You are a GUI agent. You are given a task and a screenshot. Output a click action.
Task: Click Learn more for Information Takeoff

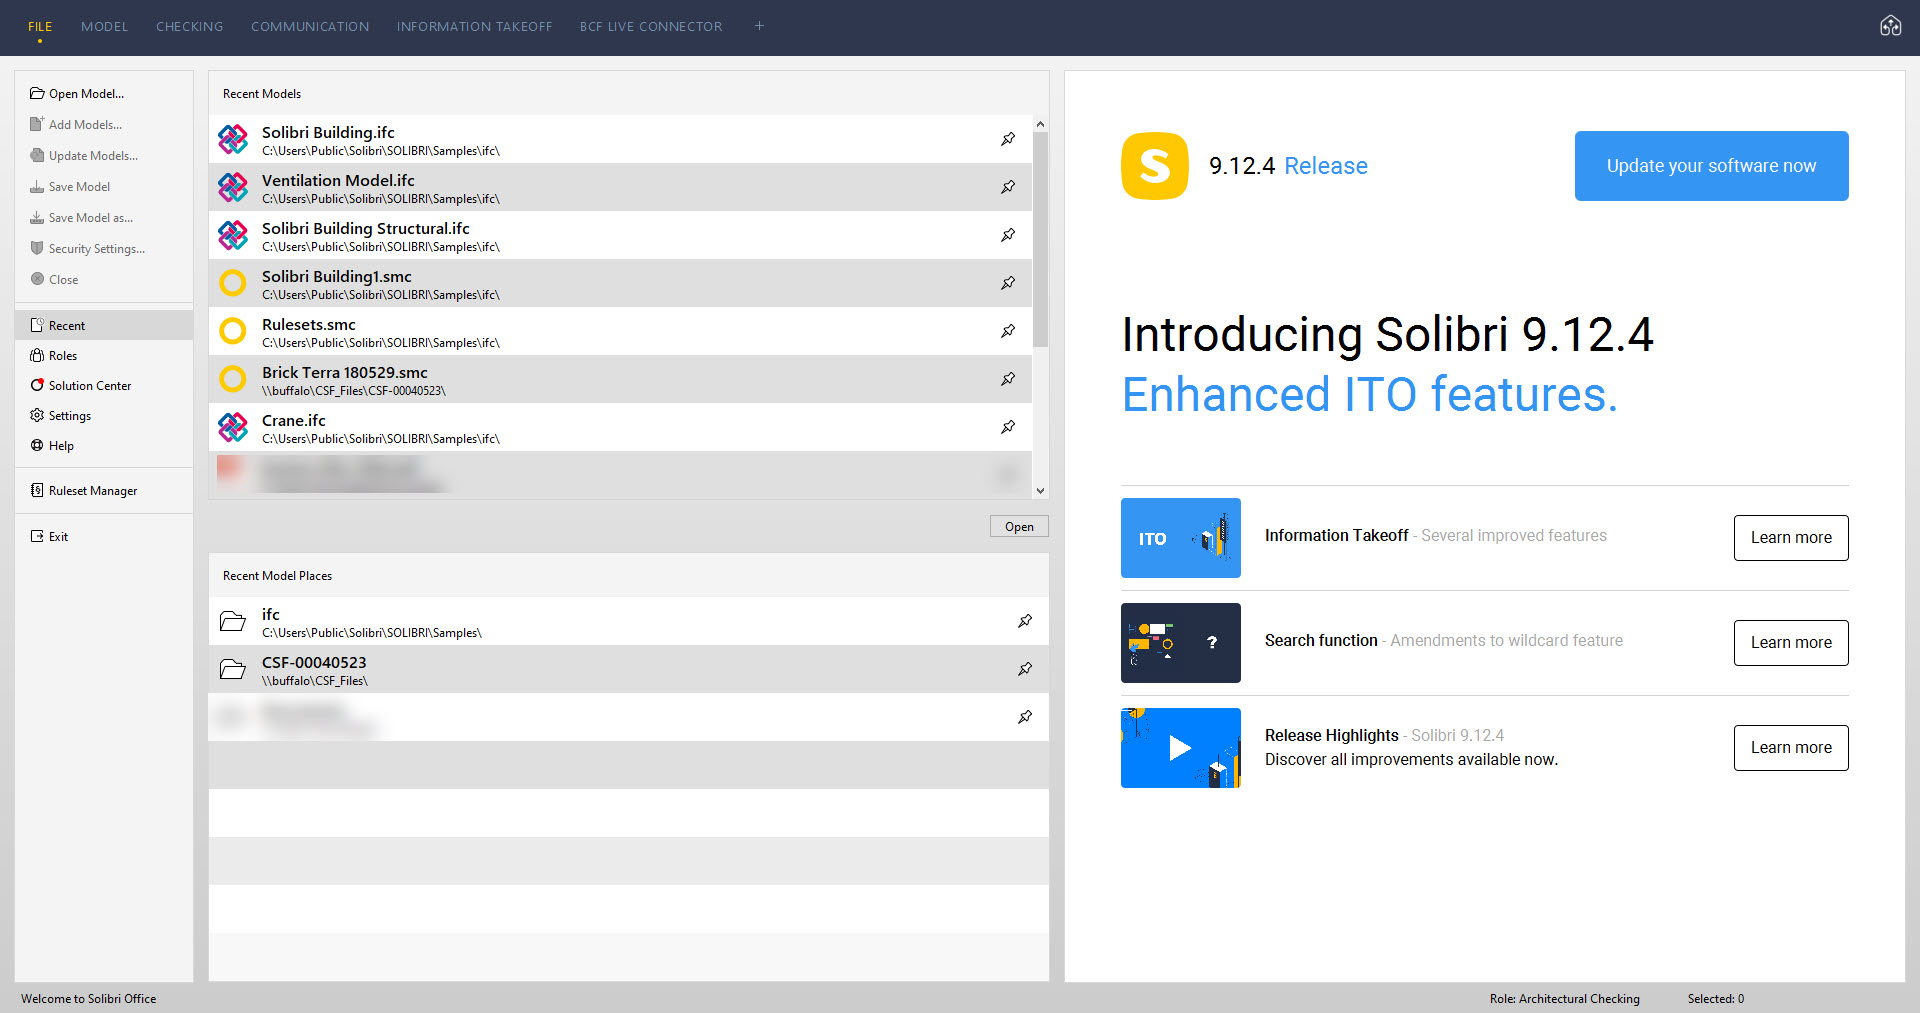pos(1791,538)
